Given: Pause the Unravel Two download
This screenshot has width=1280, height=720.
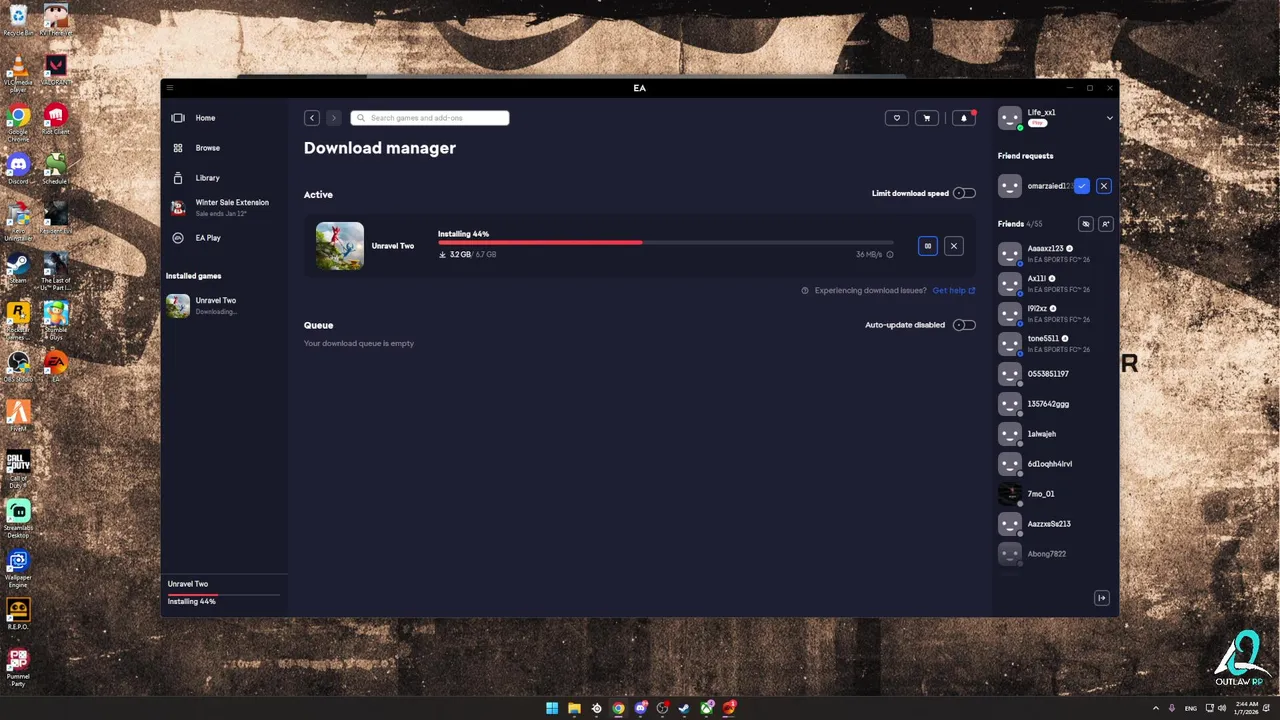Looking at the screenshot, I should click(x=928, y=246).
